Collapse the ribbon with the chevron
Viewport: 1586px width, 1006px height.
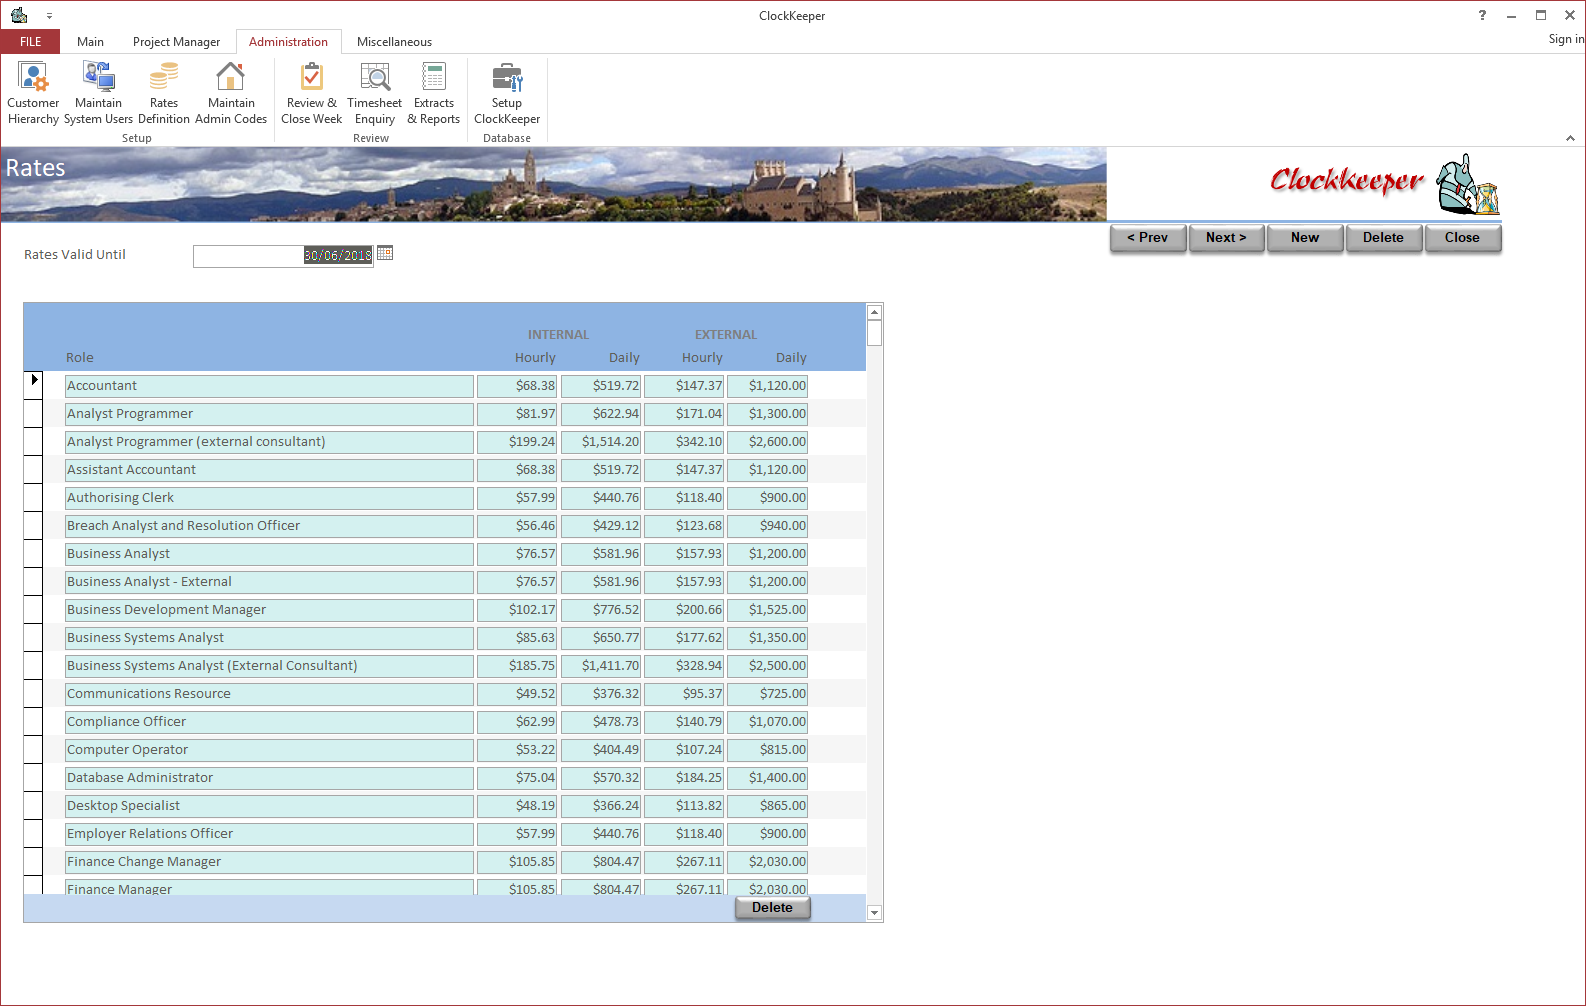point(1570,138)
